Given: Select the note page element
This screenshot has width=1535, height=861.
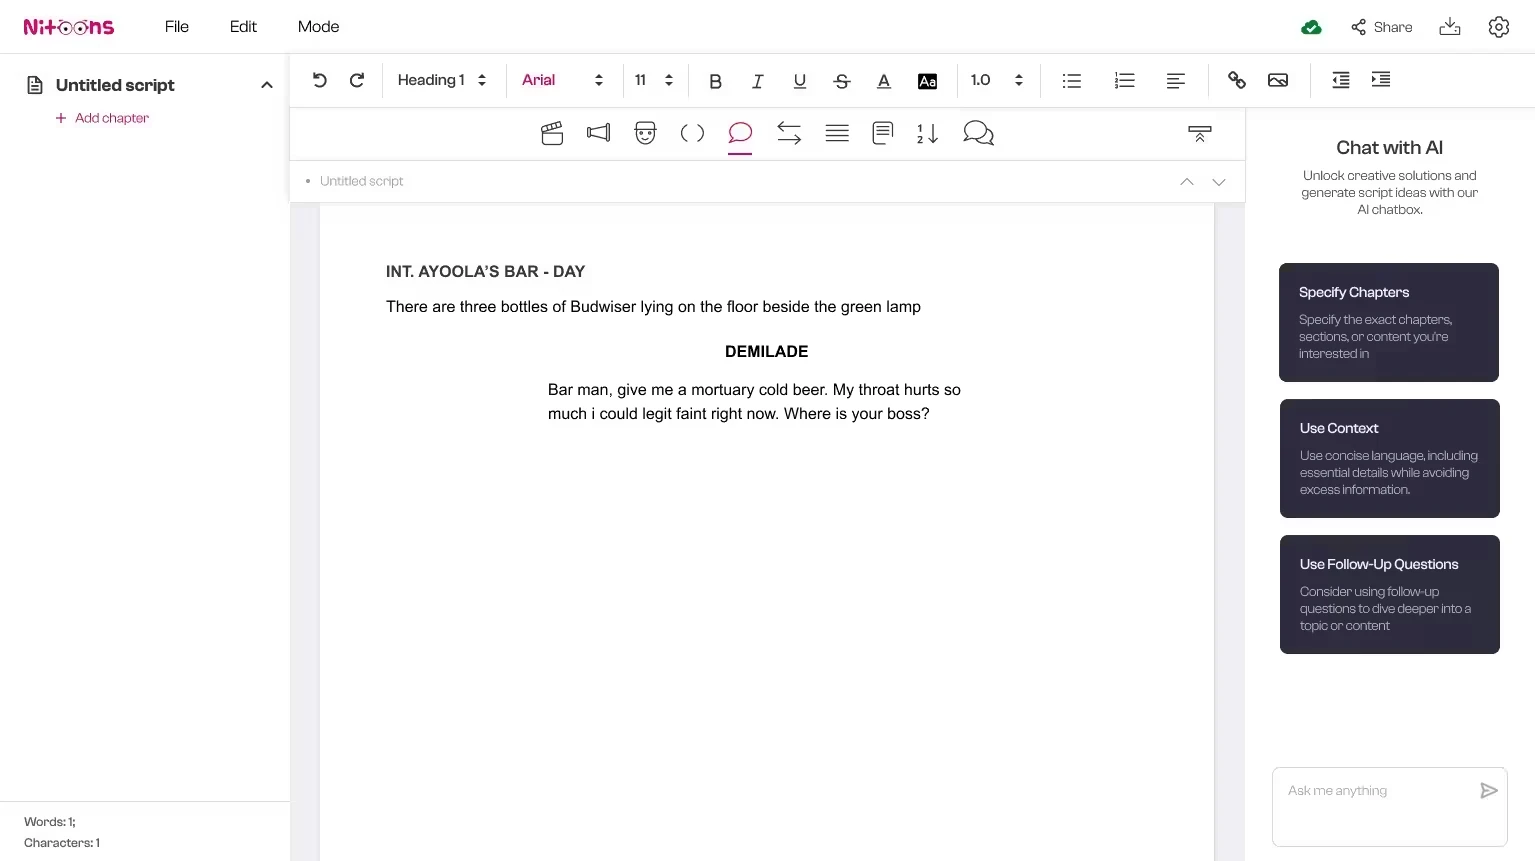Looking at the screenshot, I should point(882,133).
